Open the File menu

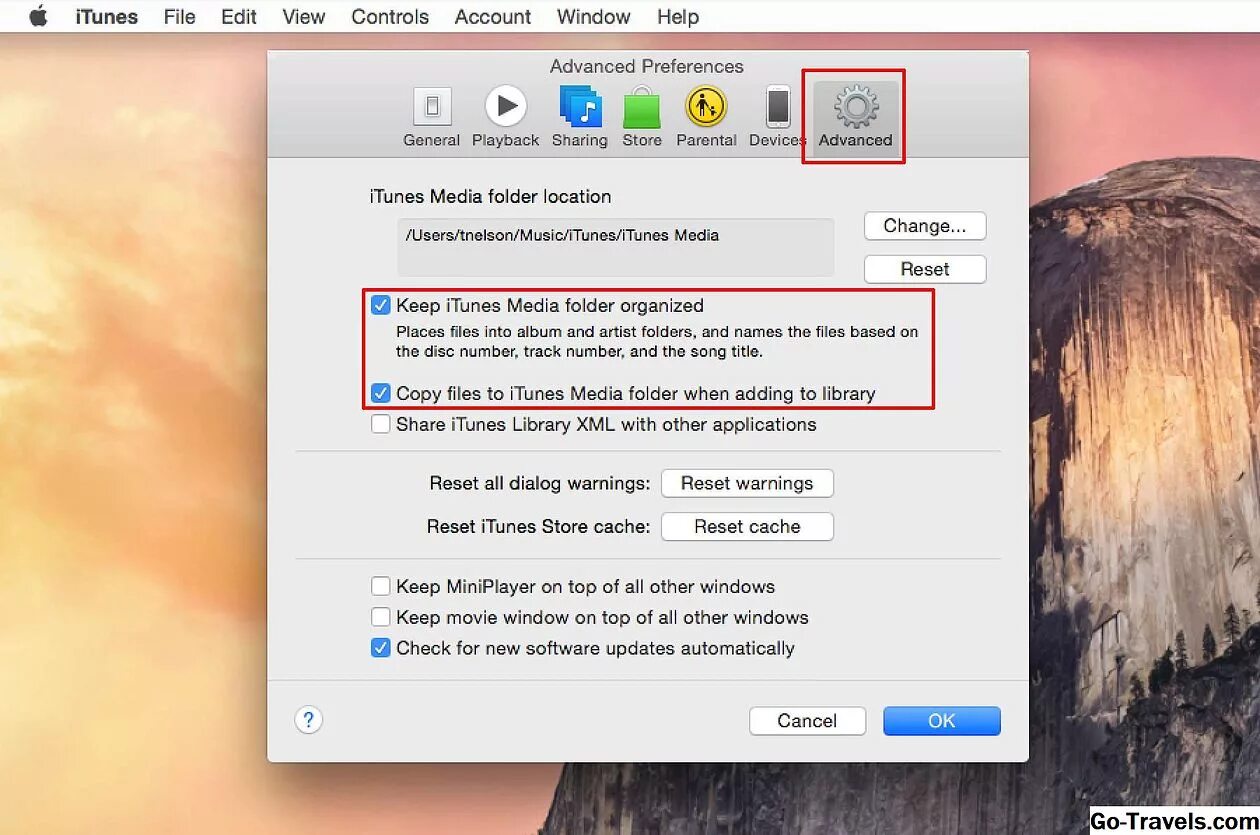[180, 17]
